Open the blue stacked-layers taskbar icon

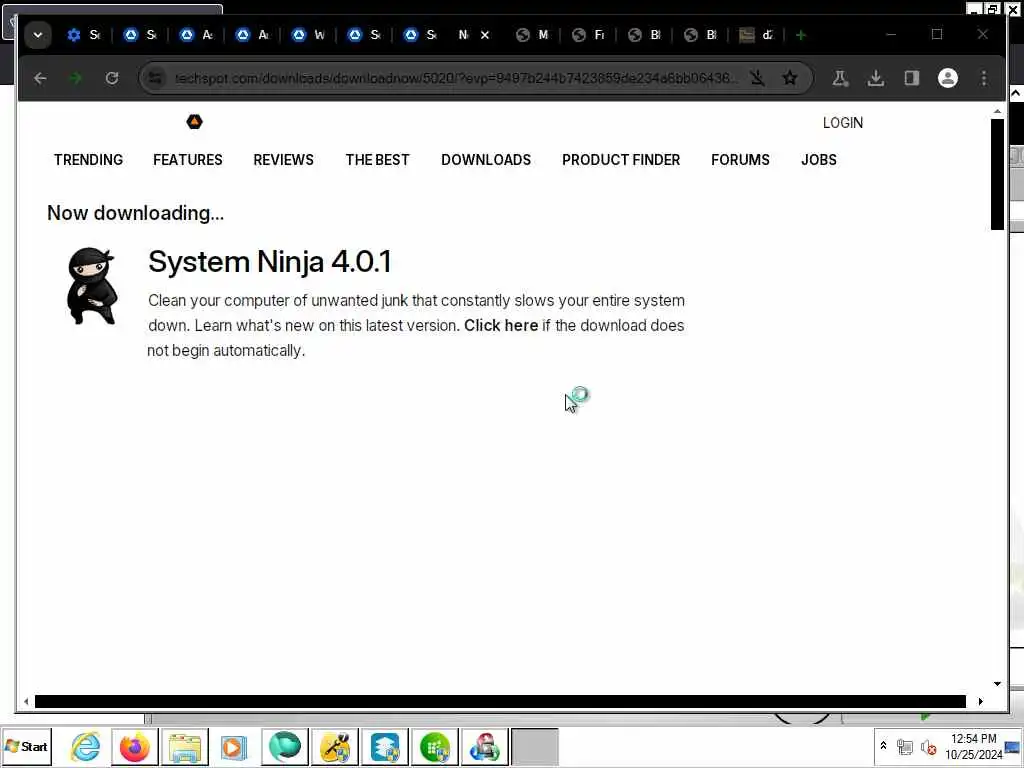(385, 746)
